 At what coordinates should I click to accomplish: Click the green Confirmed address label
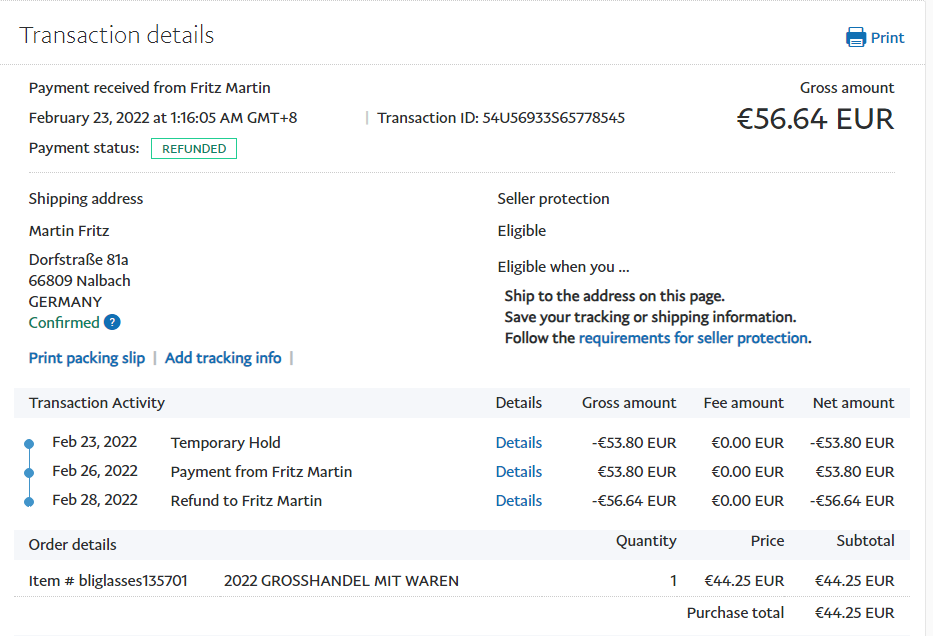click(64, 322)
